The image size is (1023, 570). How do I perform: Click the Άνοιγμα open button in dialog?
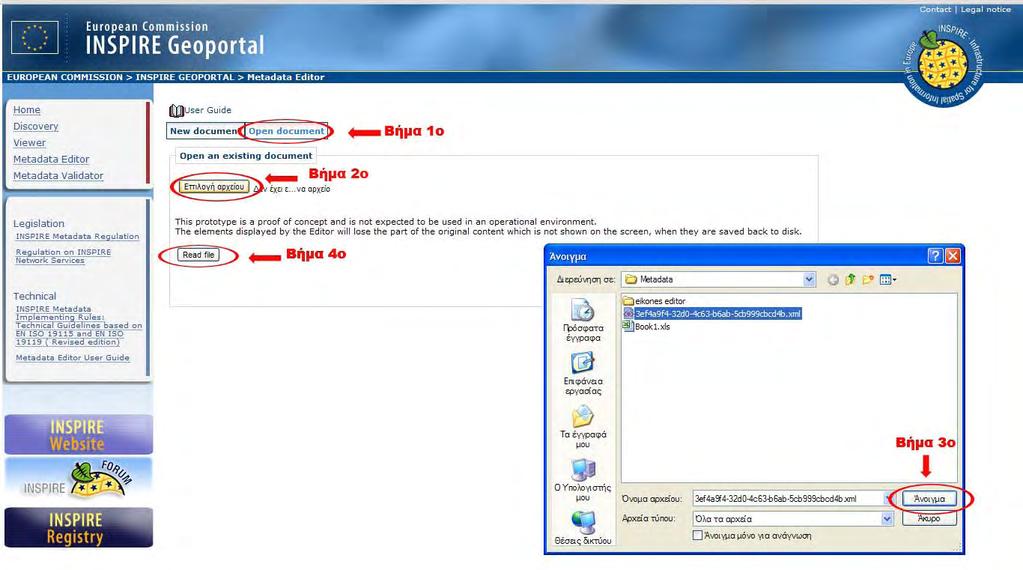tap(929, 498)
